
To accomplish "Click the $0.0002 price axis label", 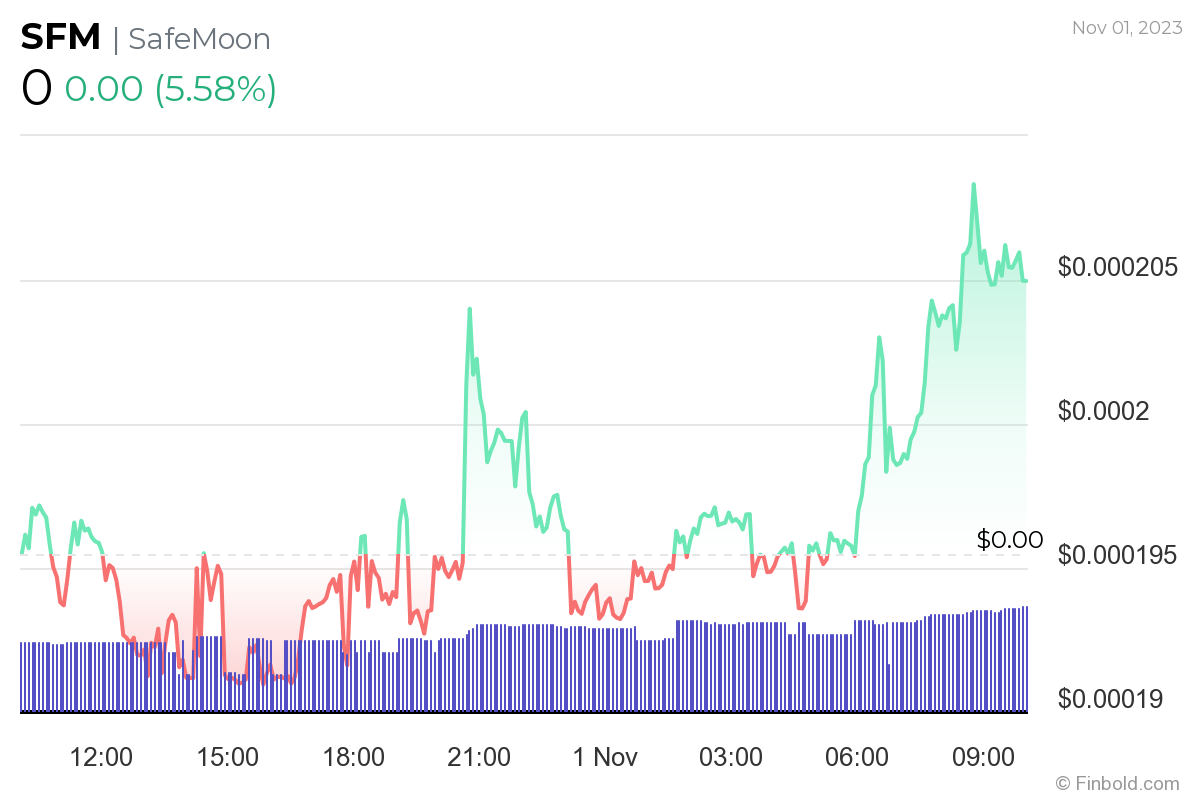I will click(x=1105, y=411).
